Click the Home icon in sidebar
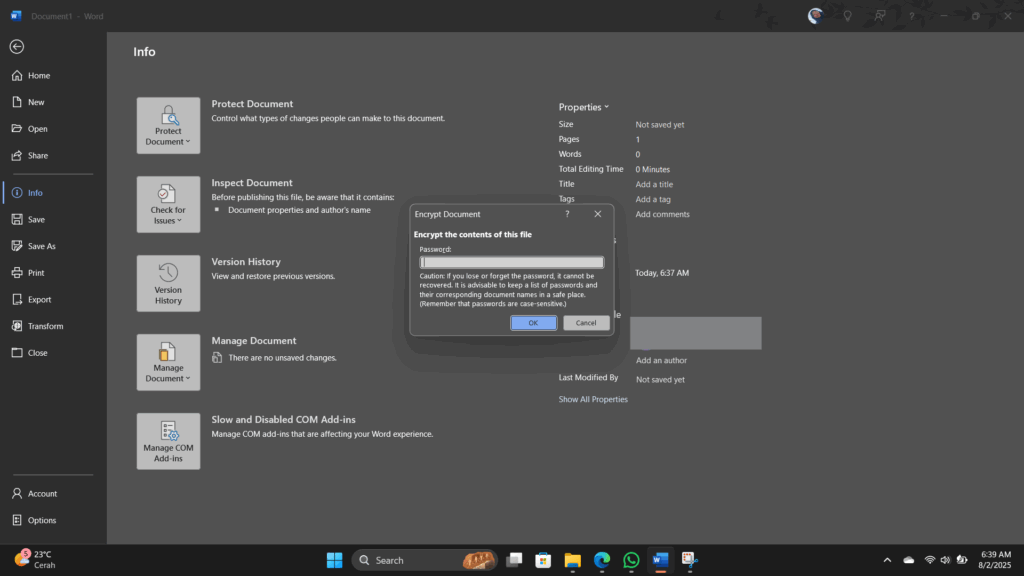1024x576 pixels. (17, 76)
